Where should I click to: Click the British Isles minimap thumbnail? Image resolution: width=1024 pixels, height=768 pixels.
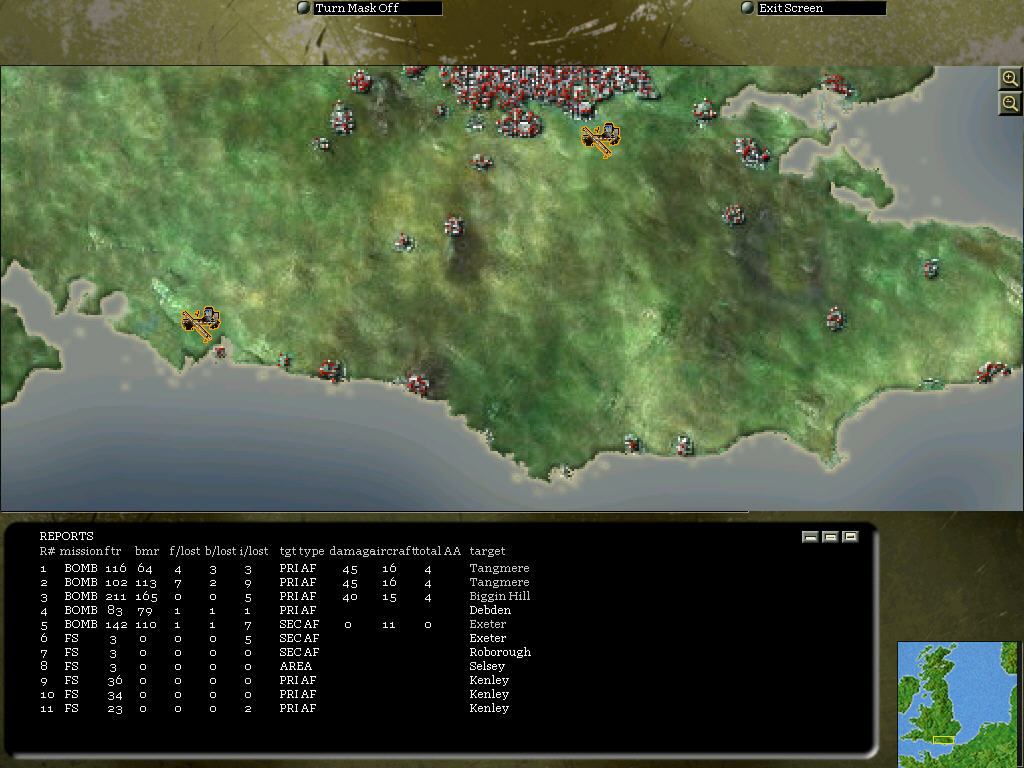pos(957,705)
